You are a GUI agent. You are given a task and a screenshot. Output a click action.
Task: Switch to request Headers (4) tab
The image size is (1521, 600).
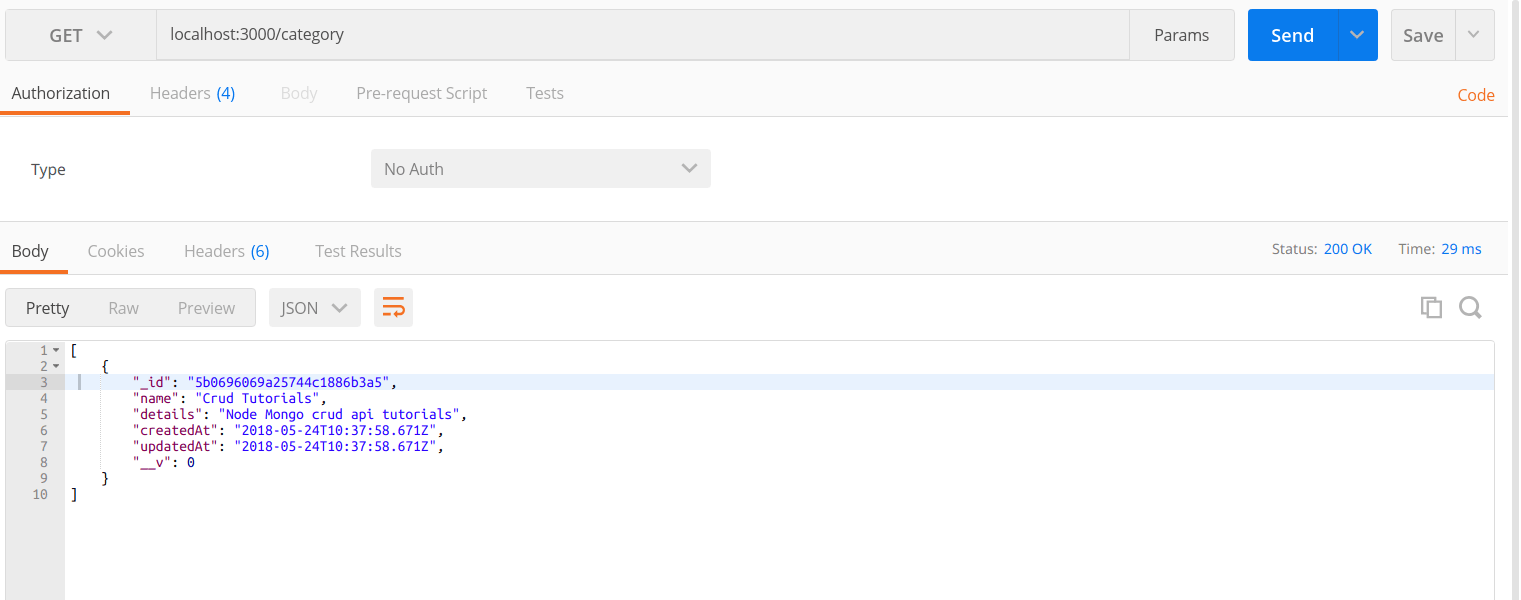click(192, 93)
